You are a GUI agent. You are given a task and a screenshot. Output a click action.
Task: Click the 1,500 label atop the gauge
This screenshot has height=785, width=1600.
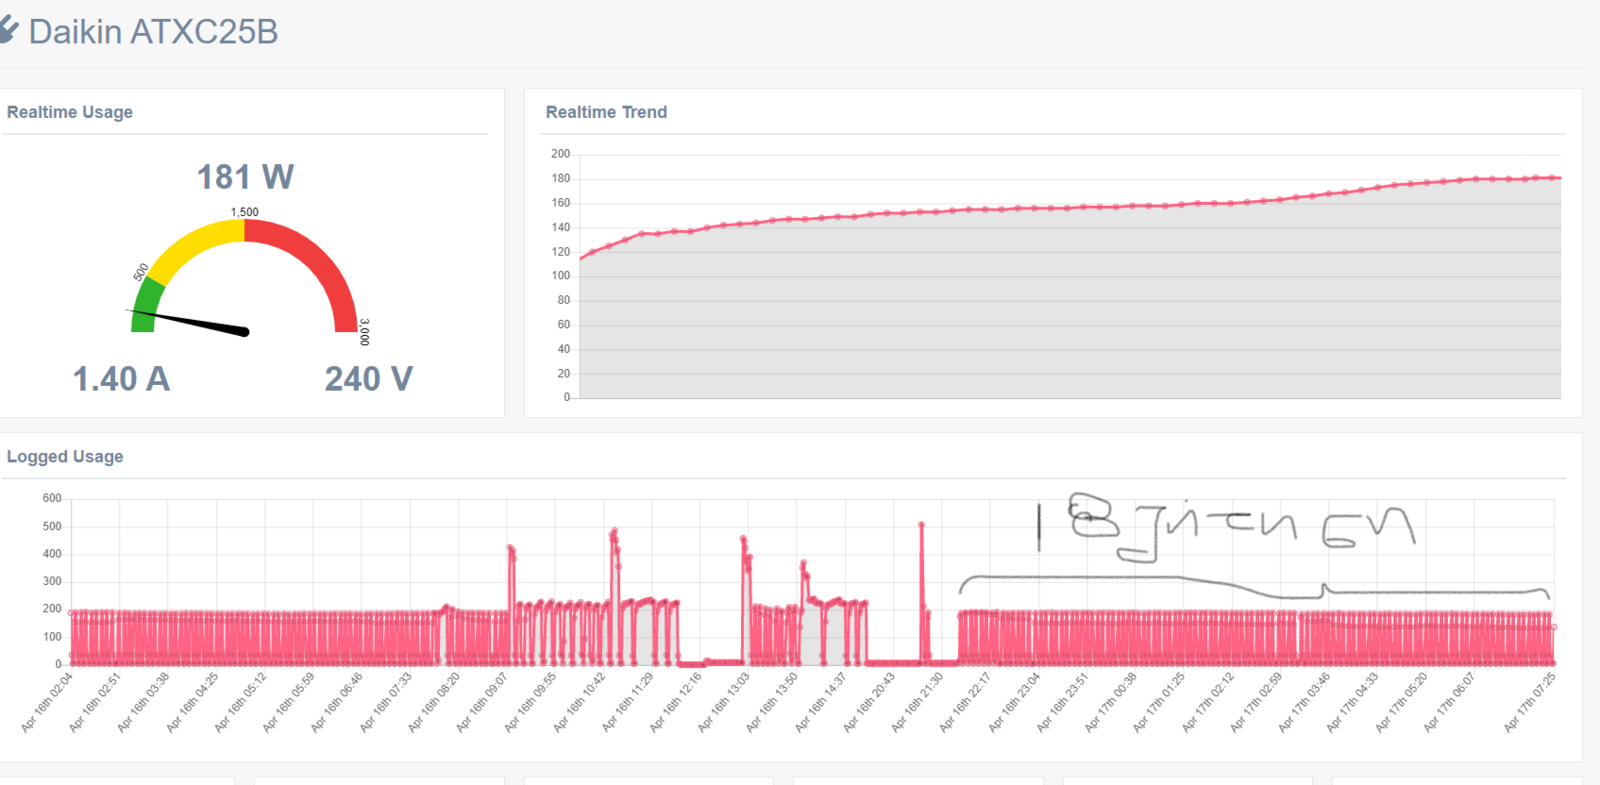tap(245, 212)
